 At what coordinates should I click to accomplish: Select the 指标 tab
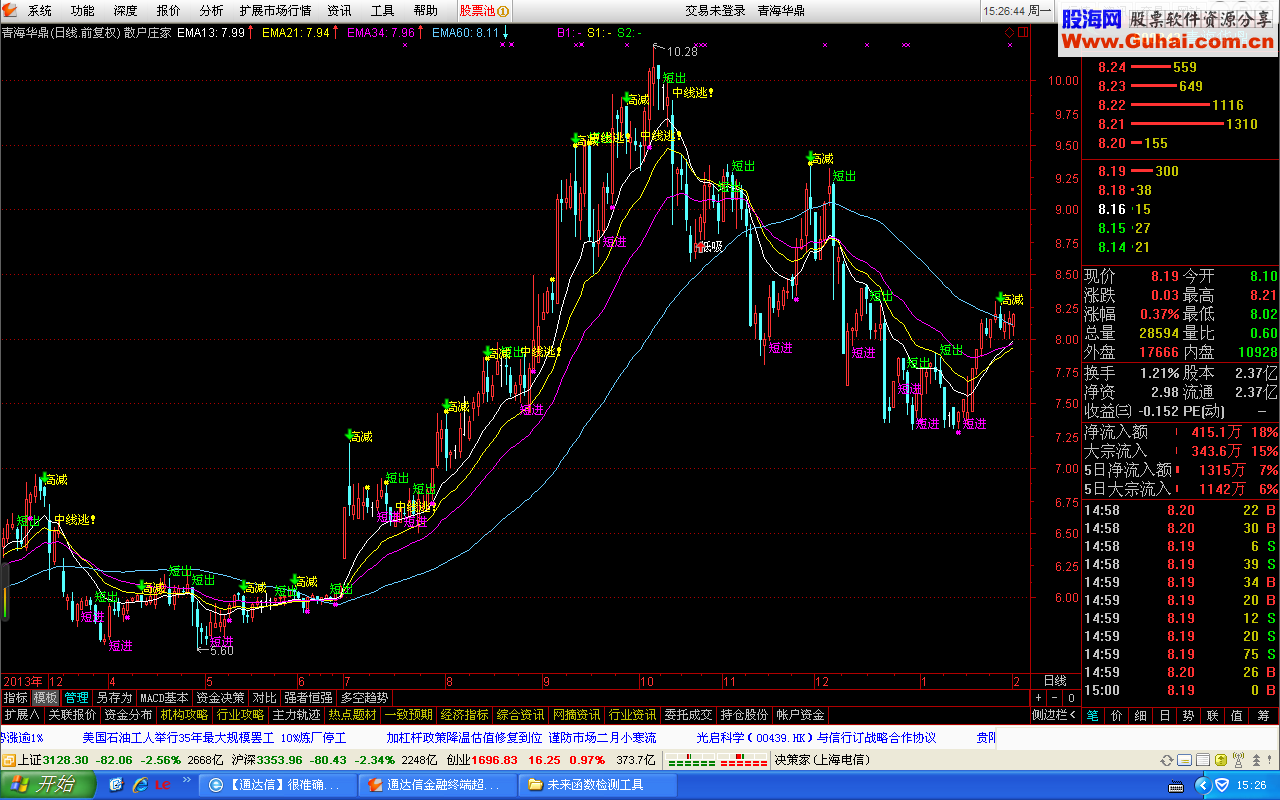pos(15,697)
